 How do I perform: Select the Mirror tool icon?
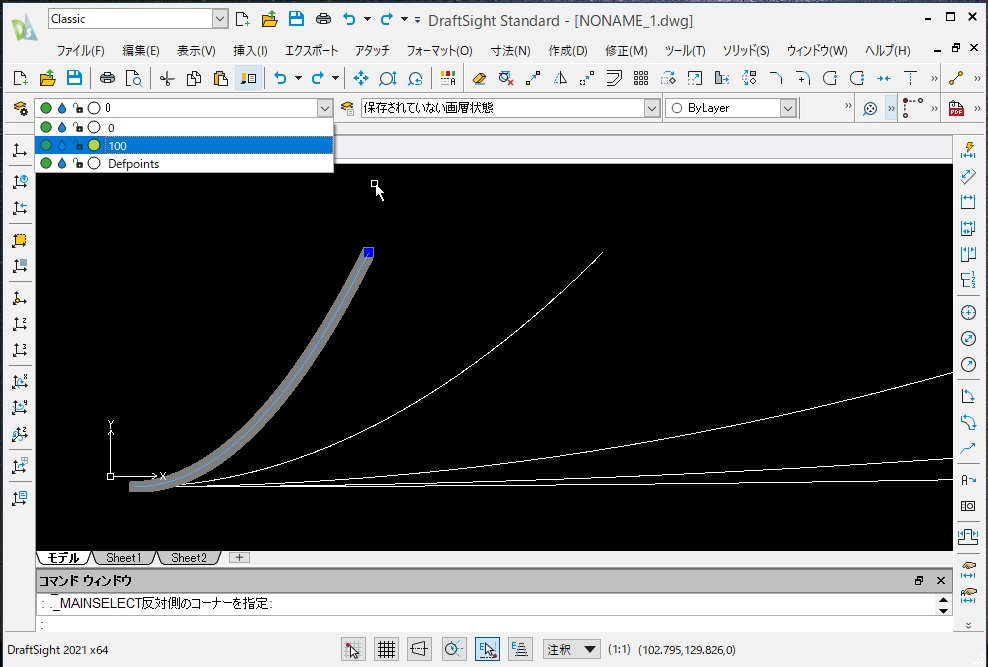(x=560, y=78)
